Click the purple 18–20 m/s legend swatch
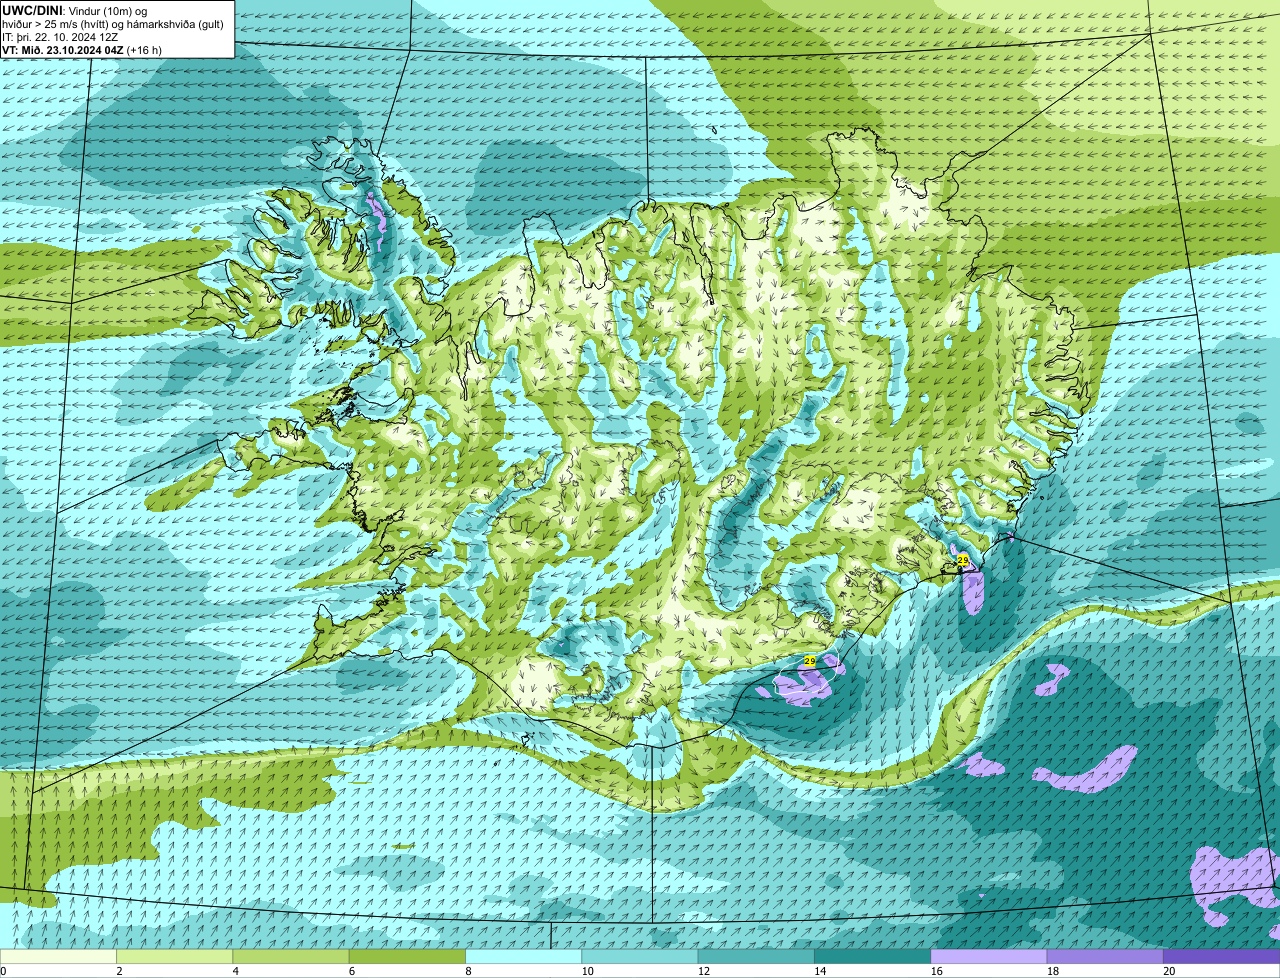 [1105, 956]
